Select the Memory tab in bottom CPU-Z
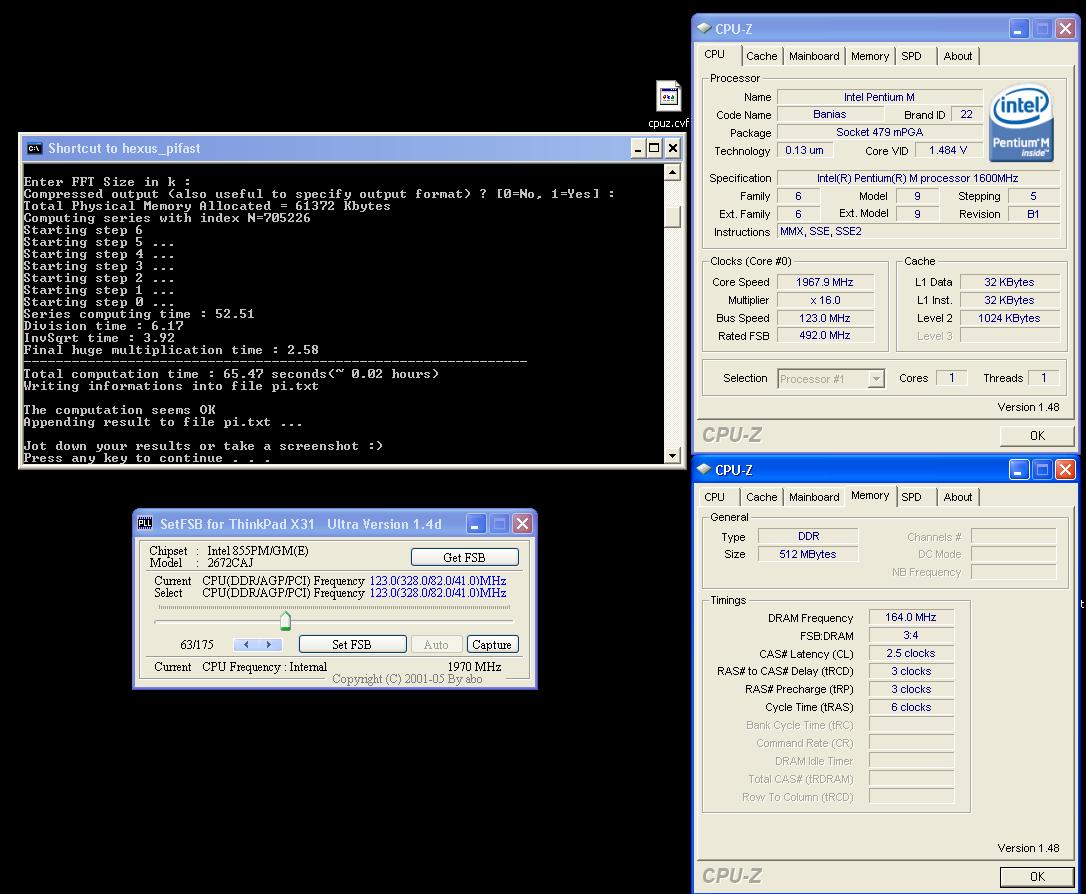Viewport: 1086px width, 894px height. (x=870, y=495)
